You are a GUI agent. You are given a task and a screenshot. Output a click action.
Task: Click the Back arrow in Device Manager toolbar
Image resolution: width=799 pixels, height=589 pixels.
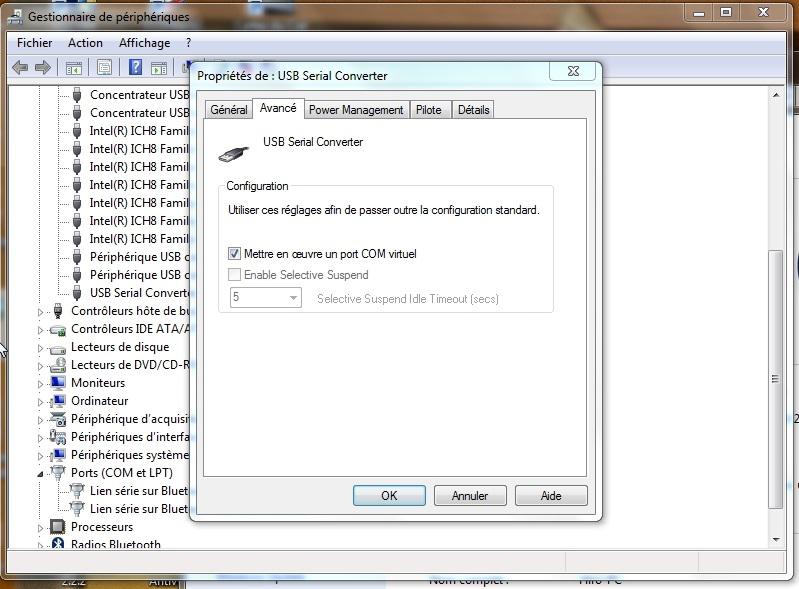(20, 67)
